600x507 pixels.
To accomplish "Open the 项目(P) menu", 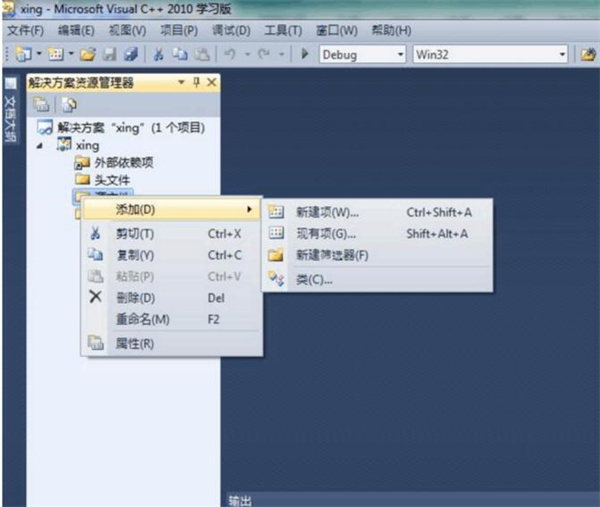I will pyautogui.click(x=179, y=30).
